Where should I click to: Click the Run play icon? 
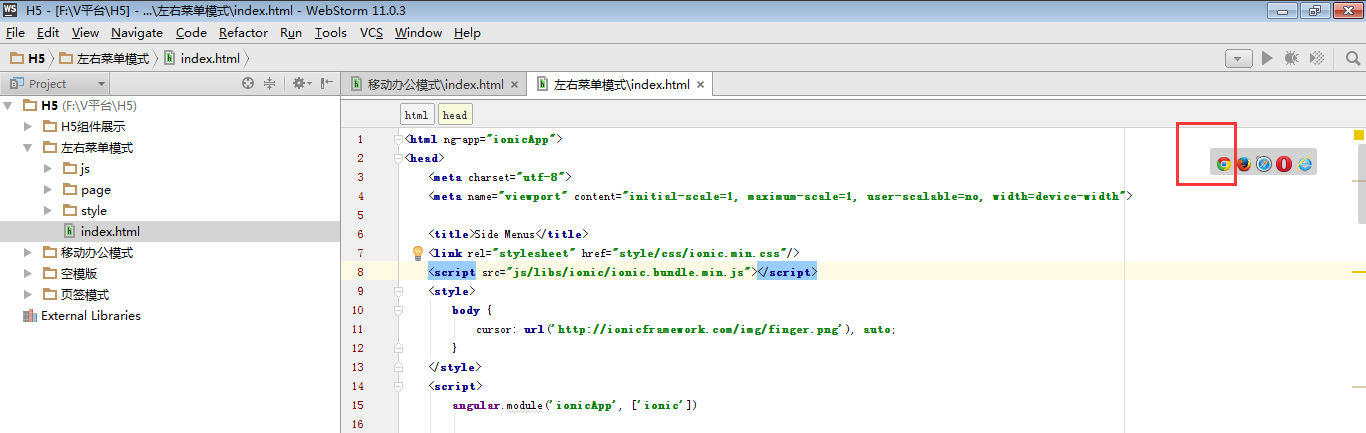coord(1267,59)
